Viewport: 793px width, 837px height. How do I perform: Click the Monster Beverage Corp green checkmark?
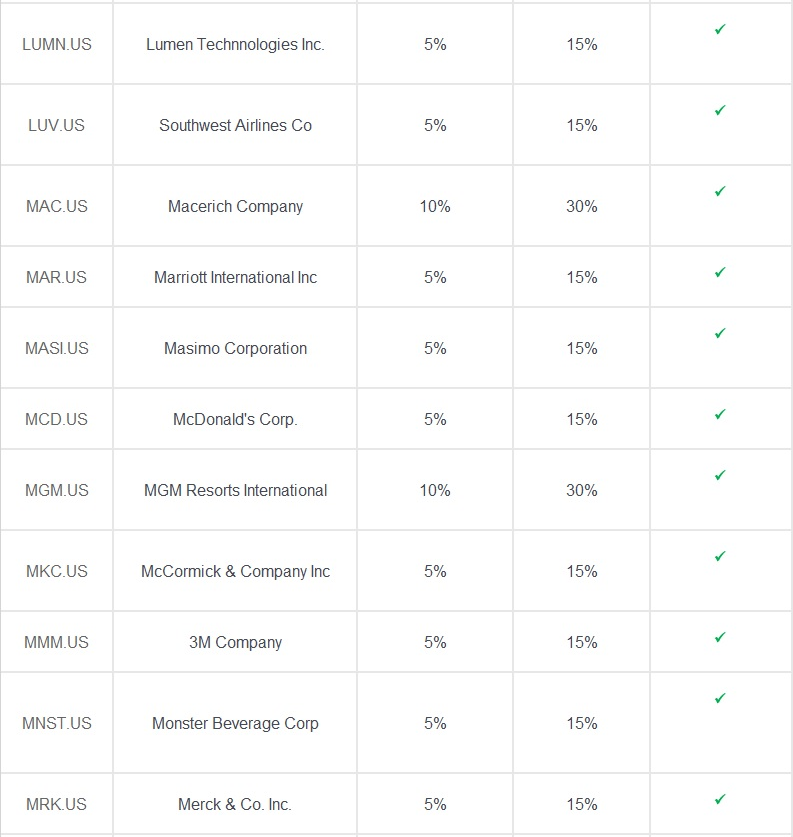pos(720,699)
